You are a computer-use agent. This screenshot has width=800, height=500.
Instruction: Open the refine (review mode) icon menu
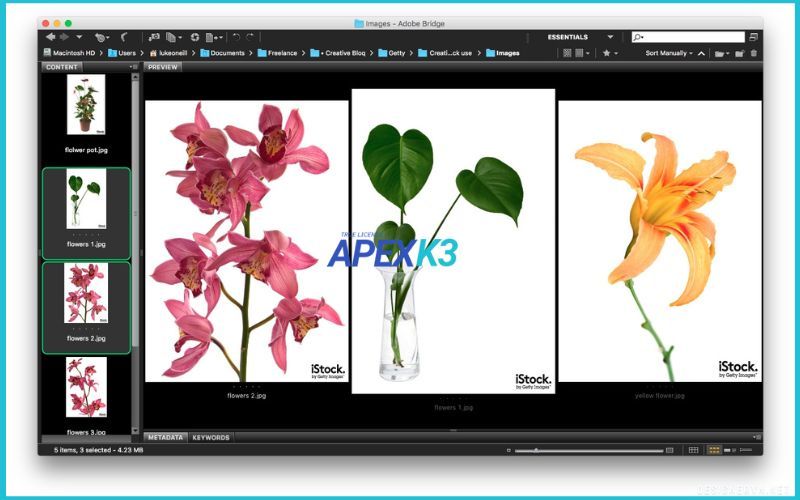174,37
